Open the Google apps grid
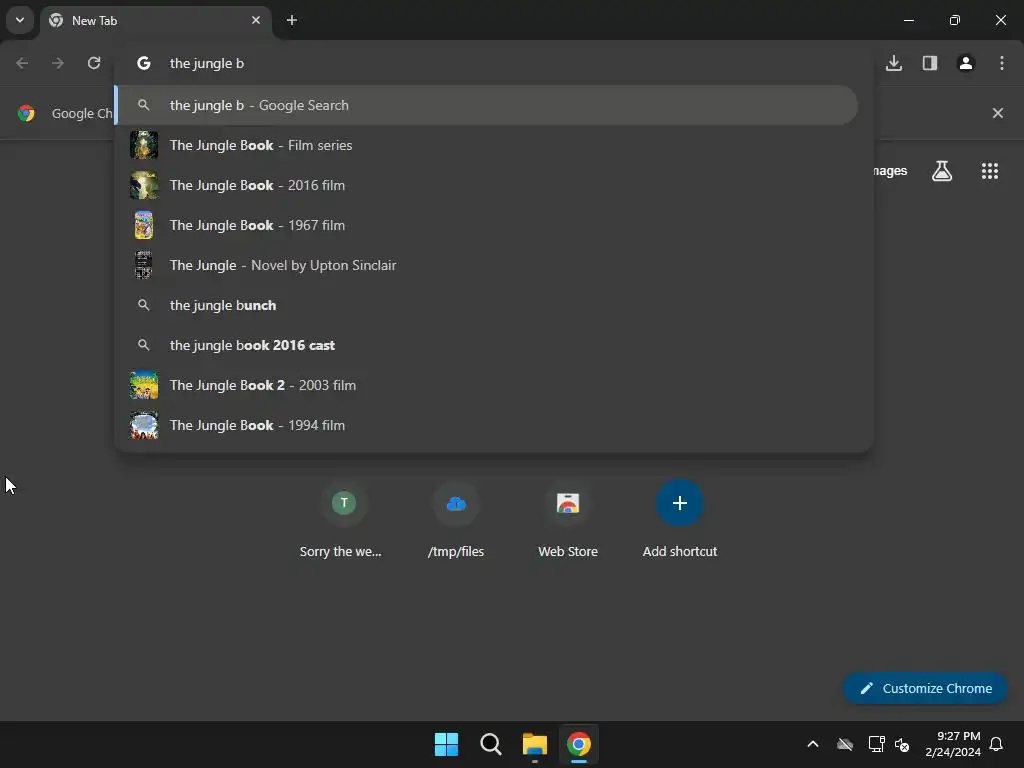The width and height of the screenshot is (1024, 768). click(990, 171)
